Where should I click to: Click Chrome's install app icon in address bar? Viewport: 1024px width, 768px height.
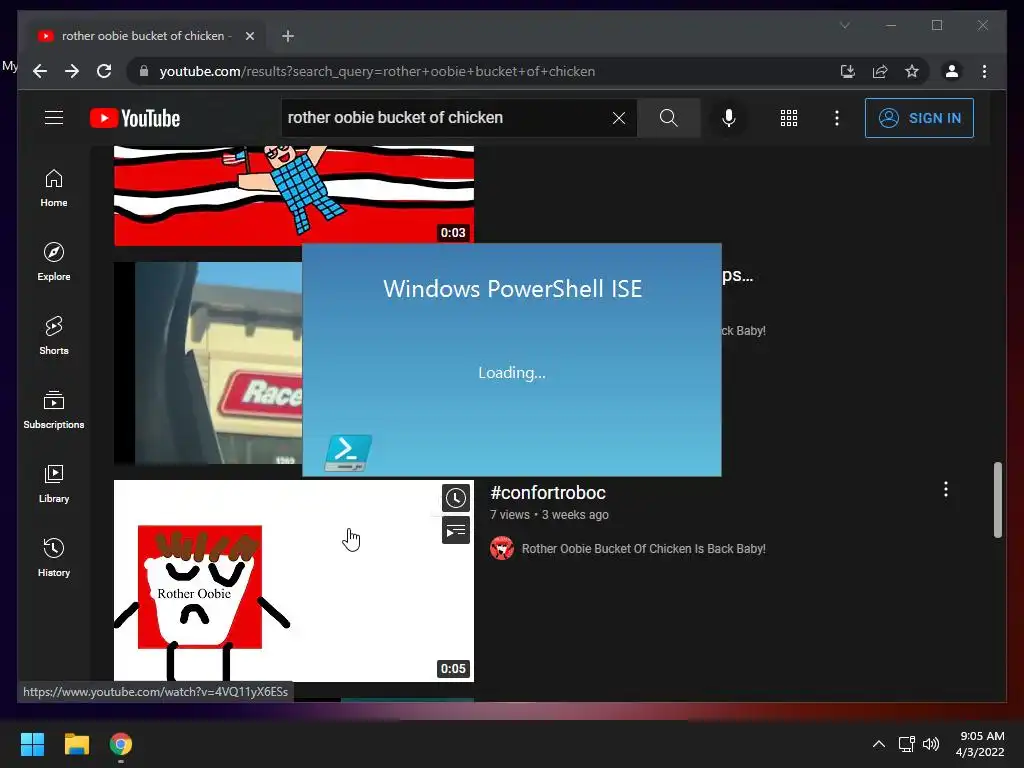pyautogui.click(x=848, y=71)
